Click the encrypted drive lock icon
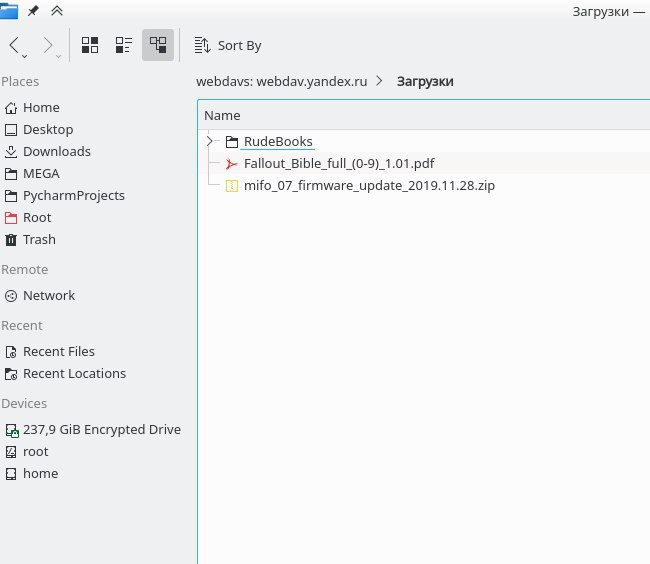Viewport: 650px width, 564px height. 12,430
